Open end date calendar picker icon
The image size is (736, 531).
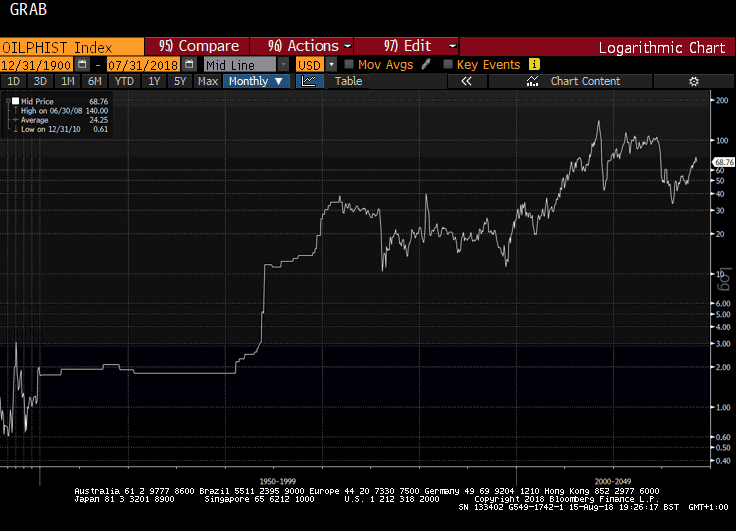189,64
